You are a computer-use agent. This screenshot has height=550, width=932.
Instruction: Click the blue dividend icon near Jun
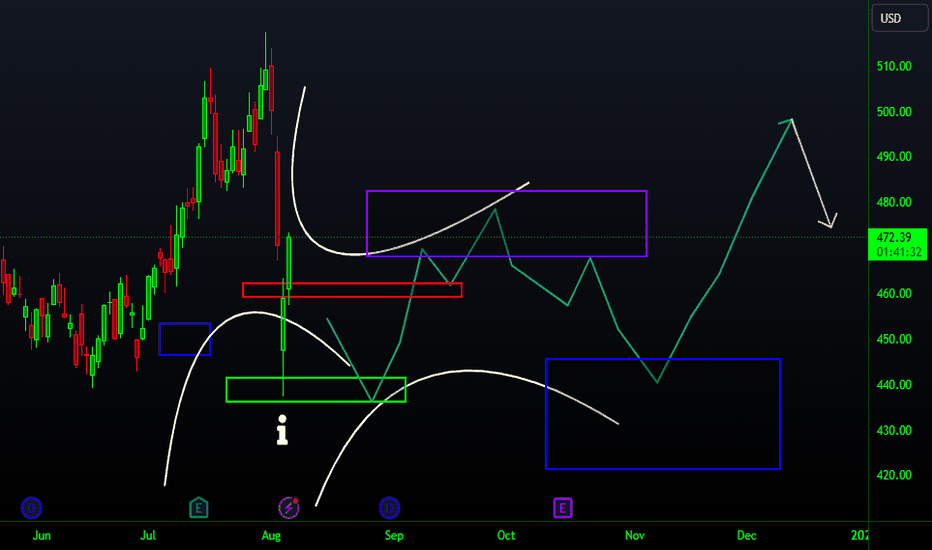point(32,508)
